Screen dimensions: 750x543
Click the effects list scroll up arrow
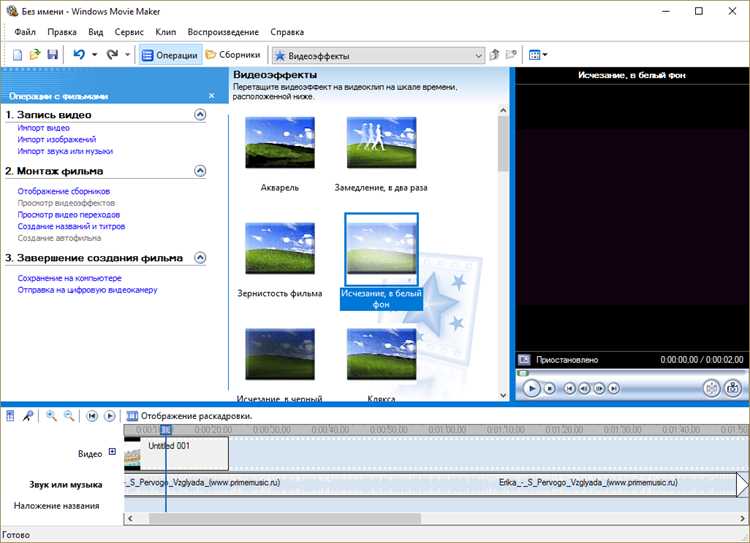point(503,110)
